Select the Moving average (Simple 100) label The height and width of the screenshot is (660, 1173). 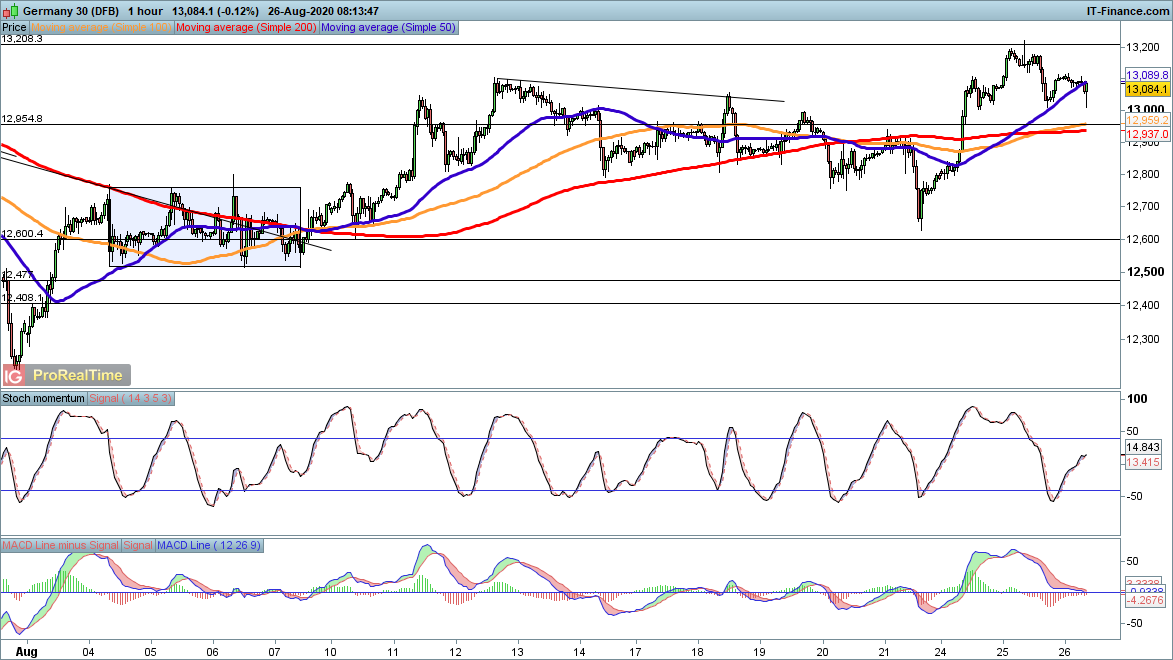click(102, 28)
